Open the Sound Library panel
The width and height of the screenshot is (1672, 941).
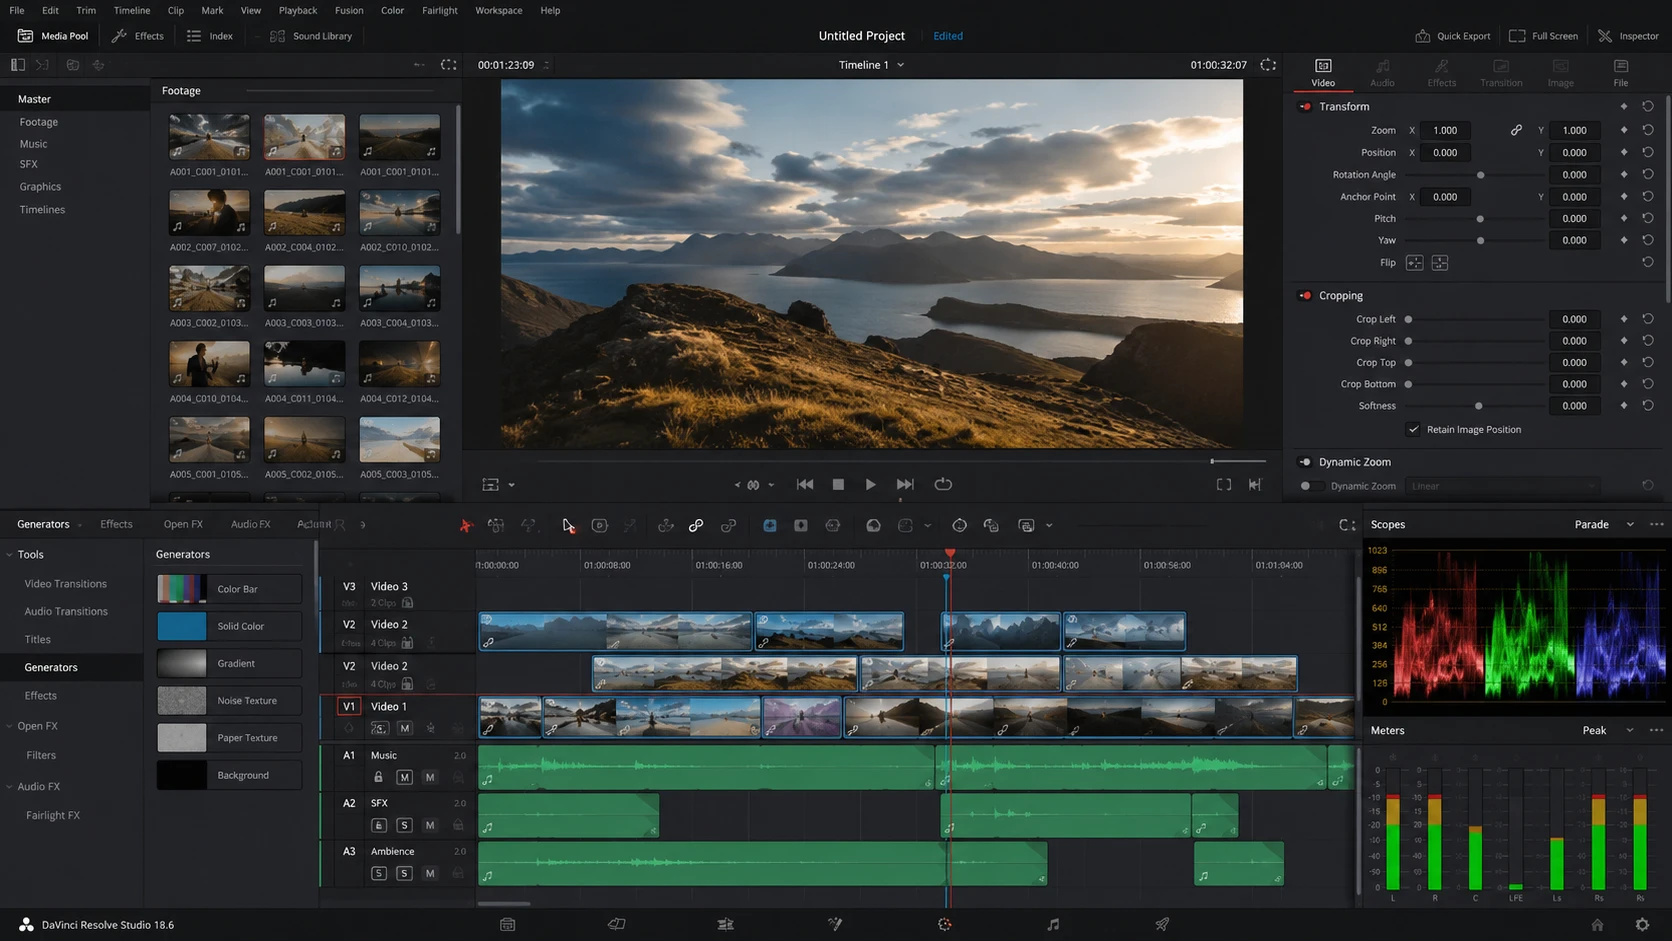311,36
